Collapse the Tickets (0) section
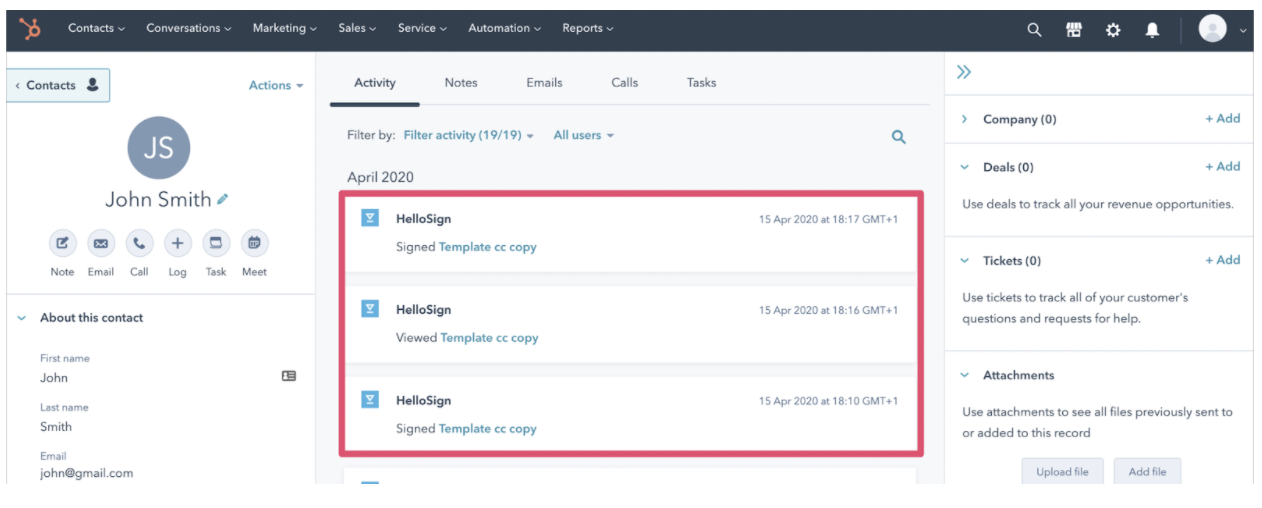Screen dimensions: 1262x508 pos(964,261)
